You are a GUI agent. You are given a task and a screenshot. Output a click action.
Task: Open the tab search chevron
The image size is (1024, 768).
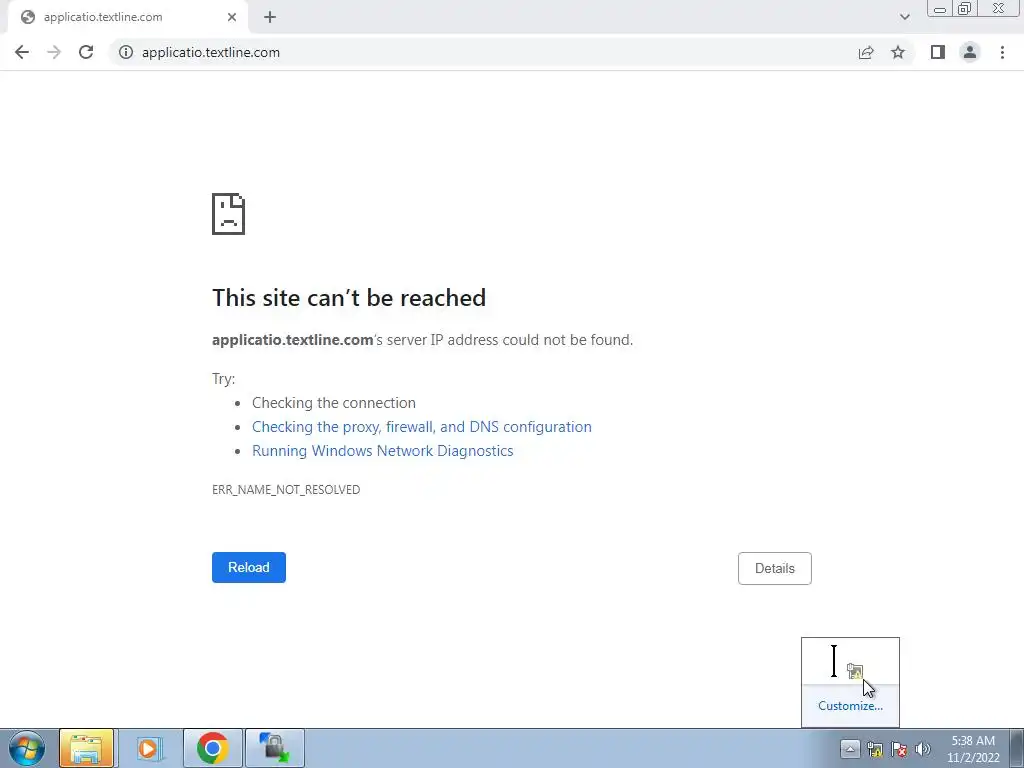coord(904,17)
